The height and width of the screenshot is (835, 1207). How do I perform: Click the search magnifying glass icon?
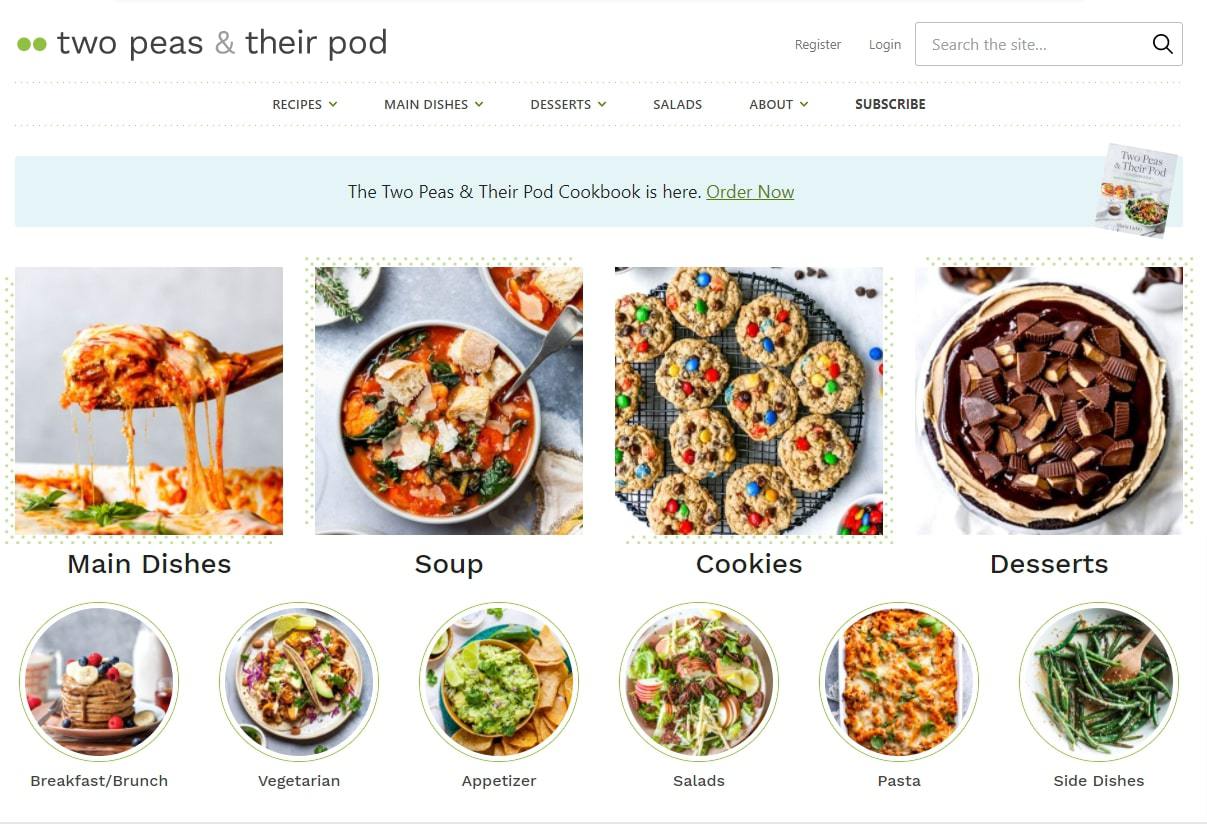[x=1161, y=44]
